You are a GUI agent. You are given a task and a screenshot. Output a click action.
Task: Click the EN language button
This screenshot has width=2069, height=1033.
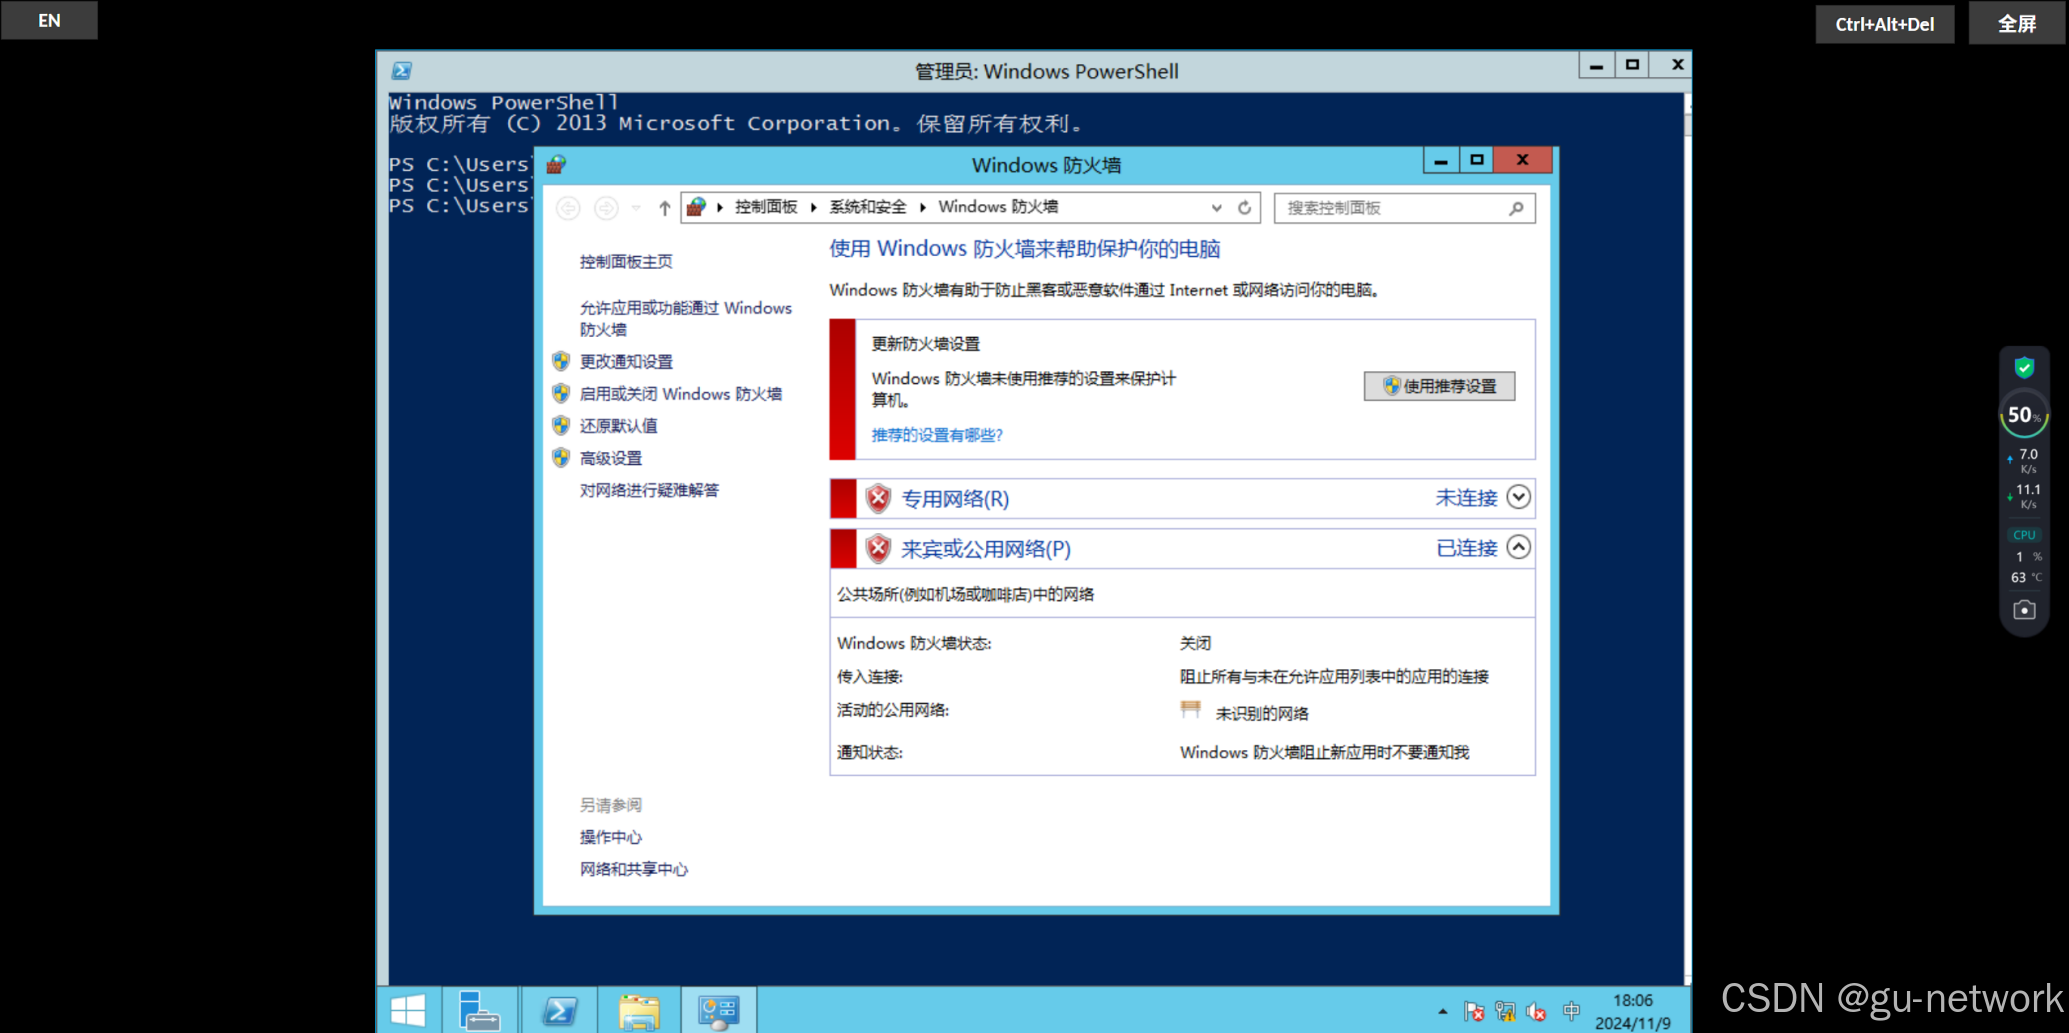49,20
